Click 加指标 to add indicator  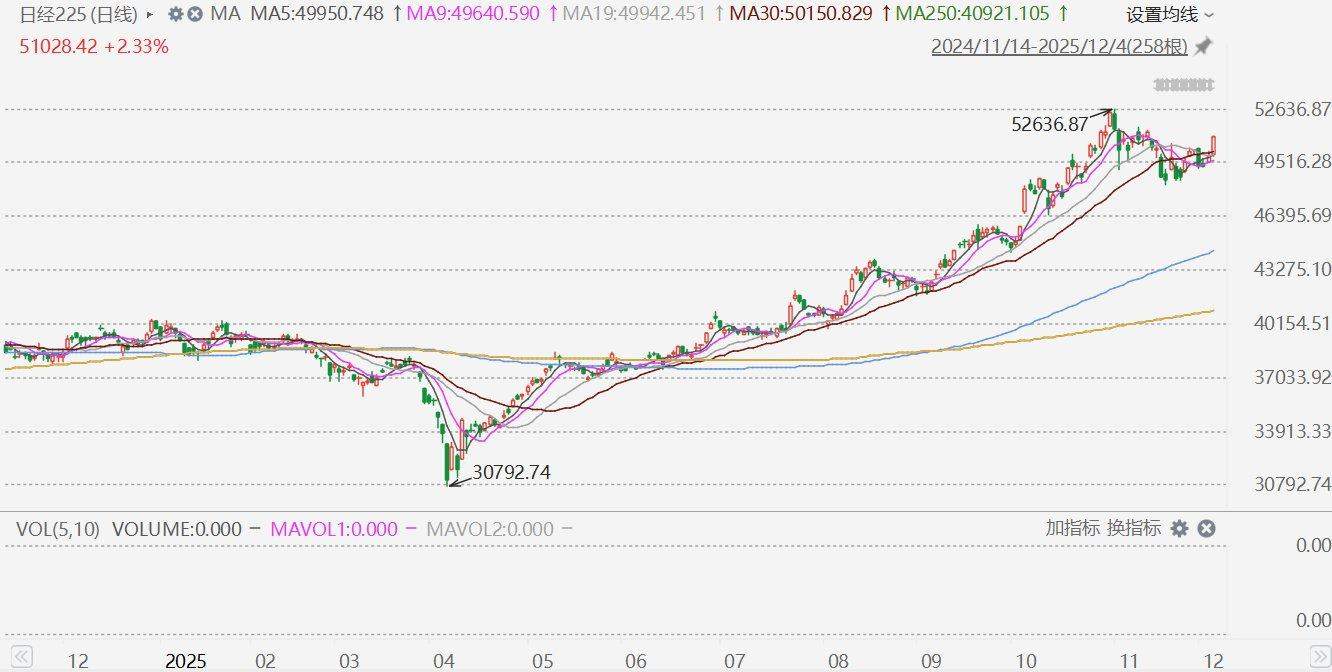1073,528
